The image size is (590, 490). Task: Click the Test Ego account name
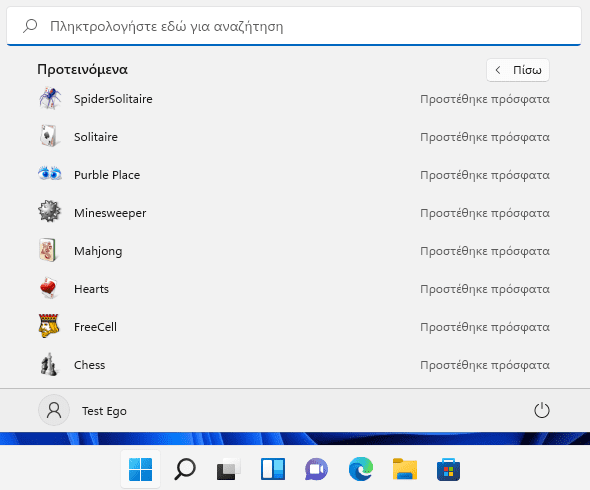click(x=105, y=411)
